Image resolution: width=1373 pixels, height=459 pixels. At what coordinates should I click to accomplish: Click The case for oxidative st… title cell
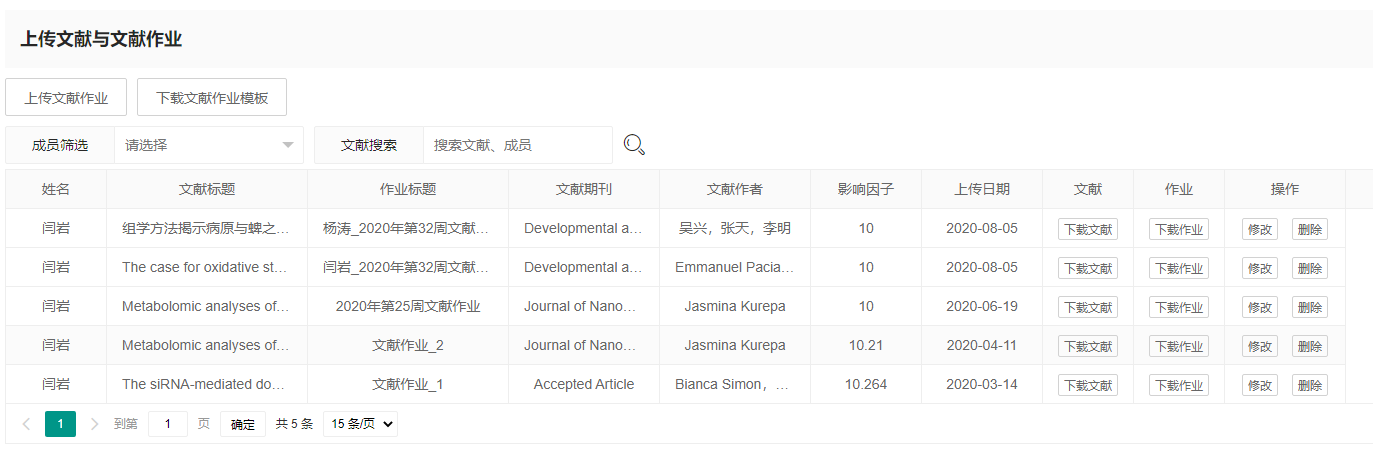(x=207, y=267)
